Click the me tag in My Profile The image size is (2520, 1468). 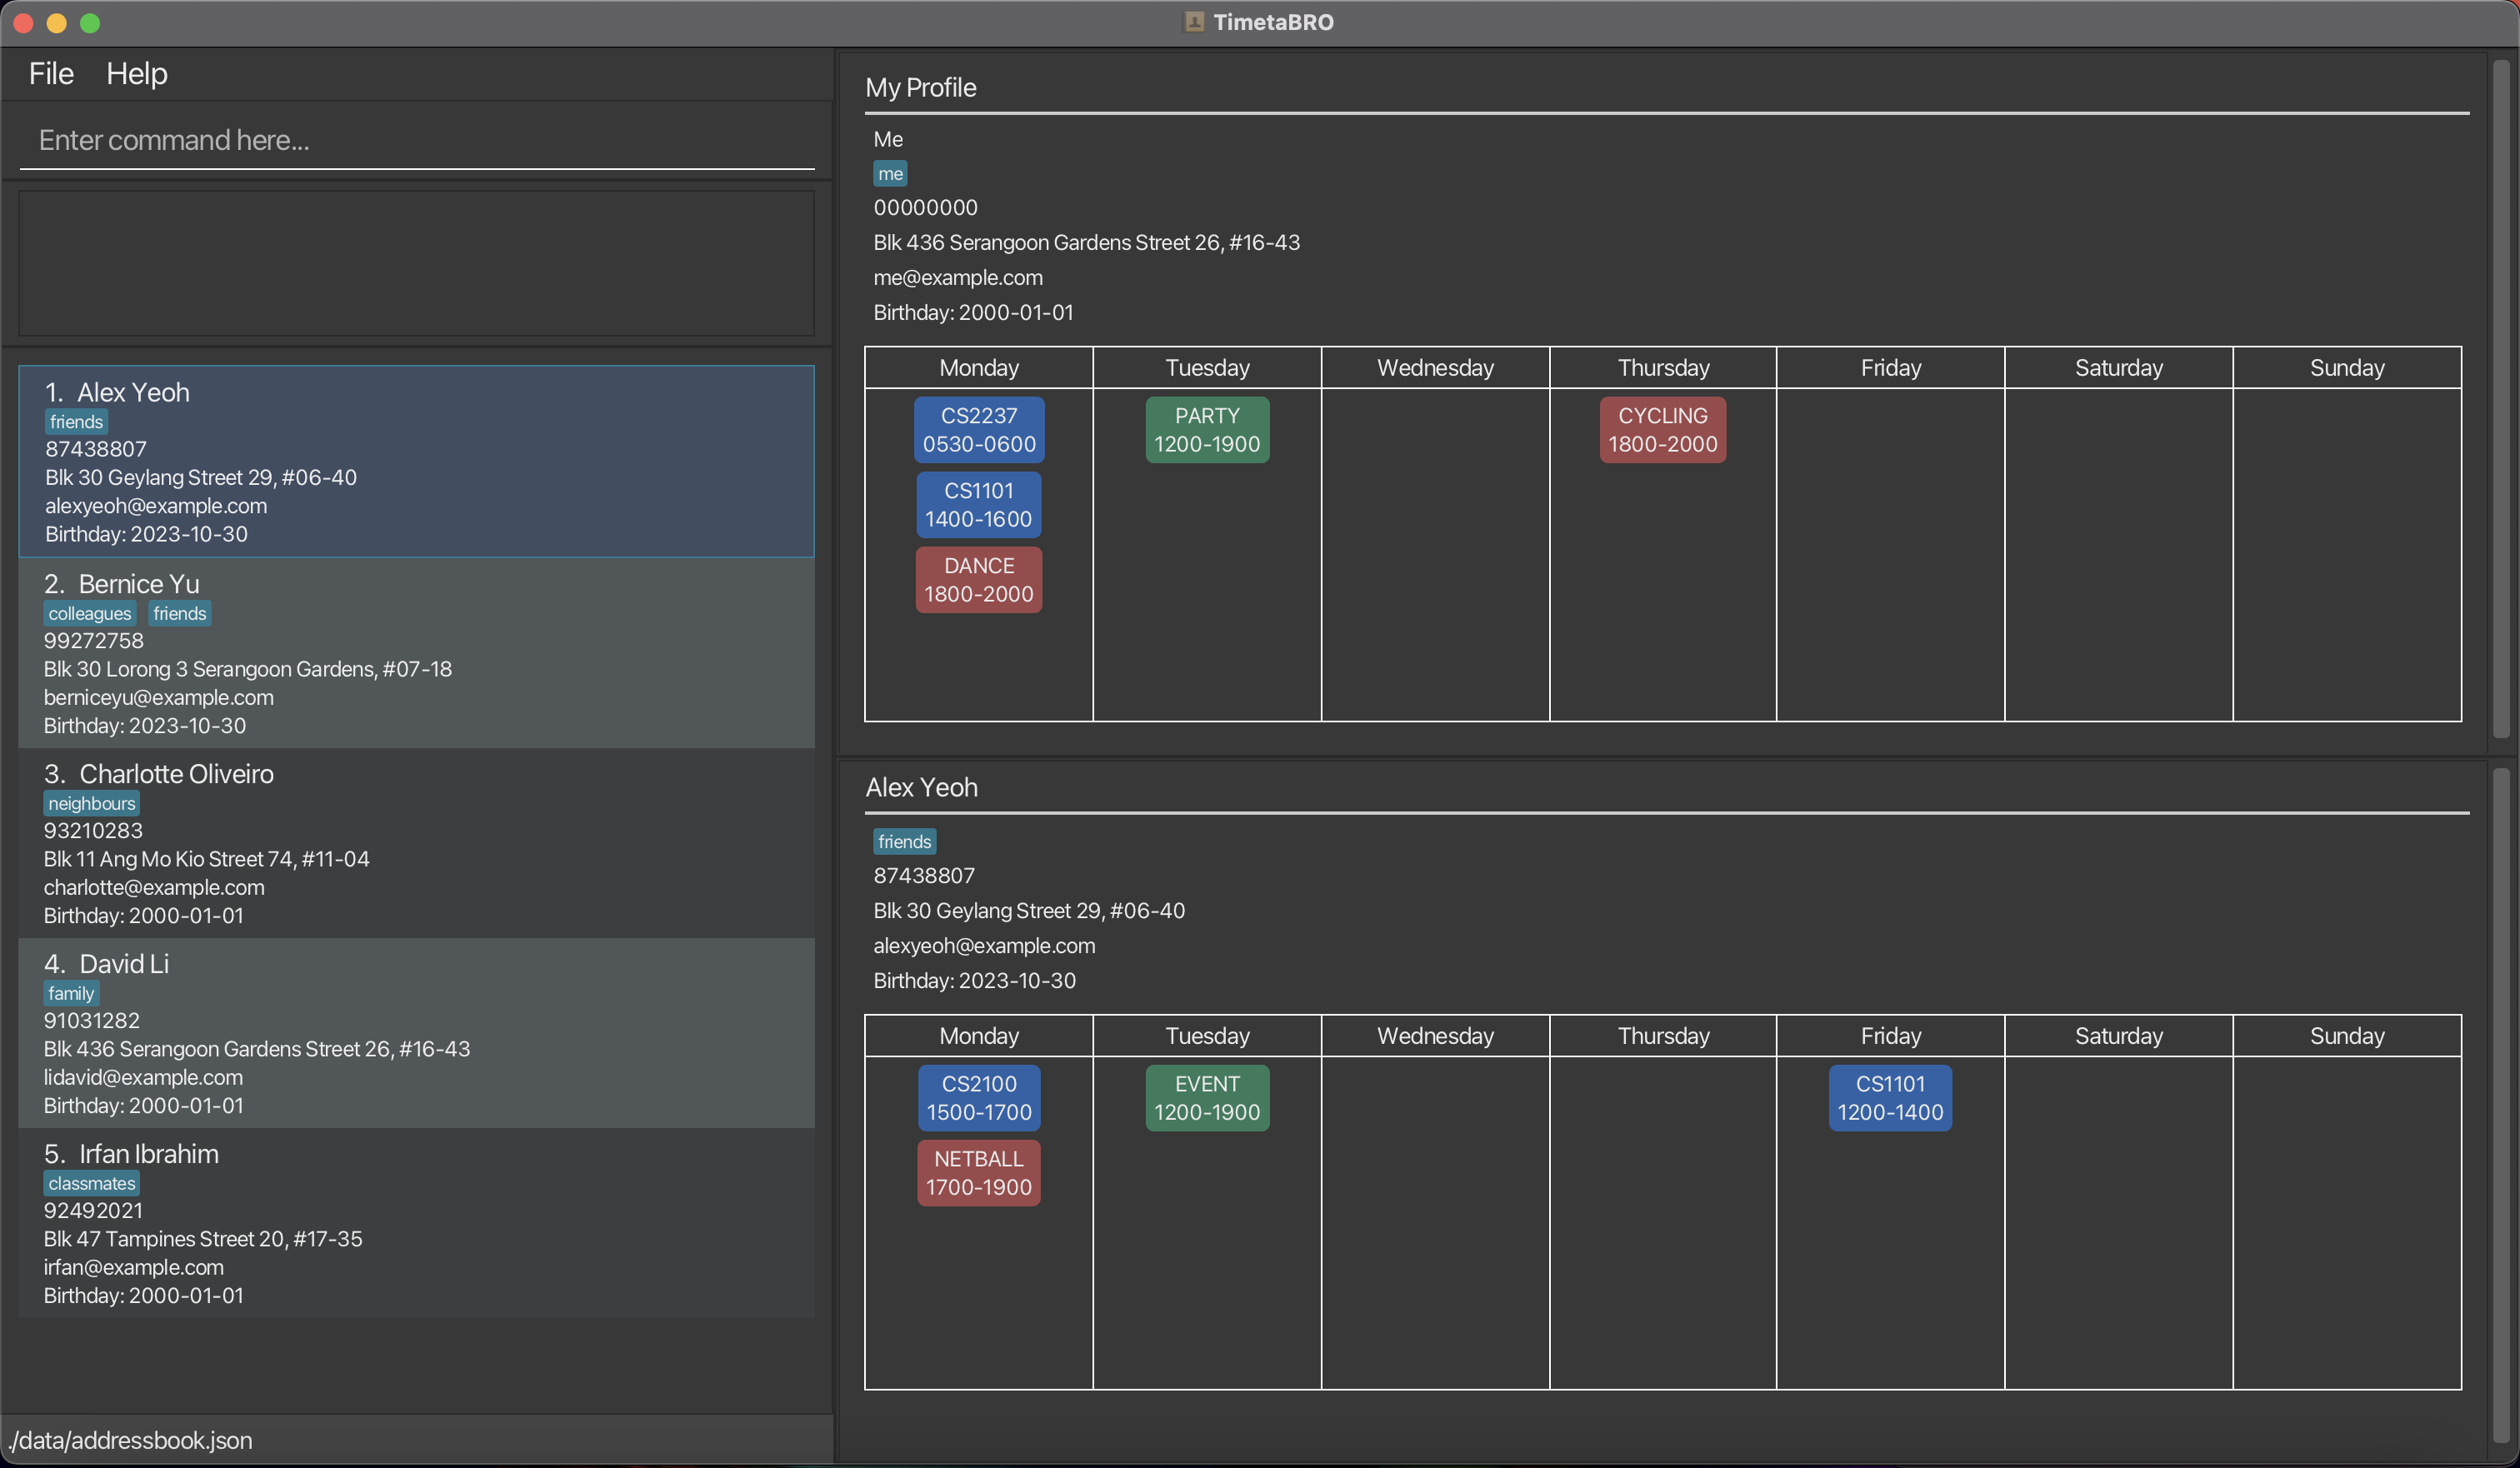(890, 174)
